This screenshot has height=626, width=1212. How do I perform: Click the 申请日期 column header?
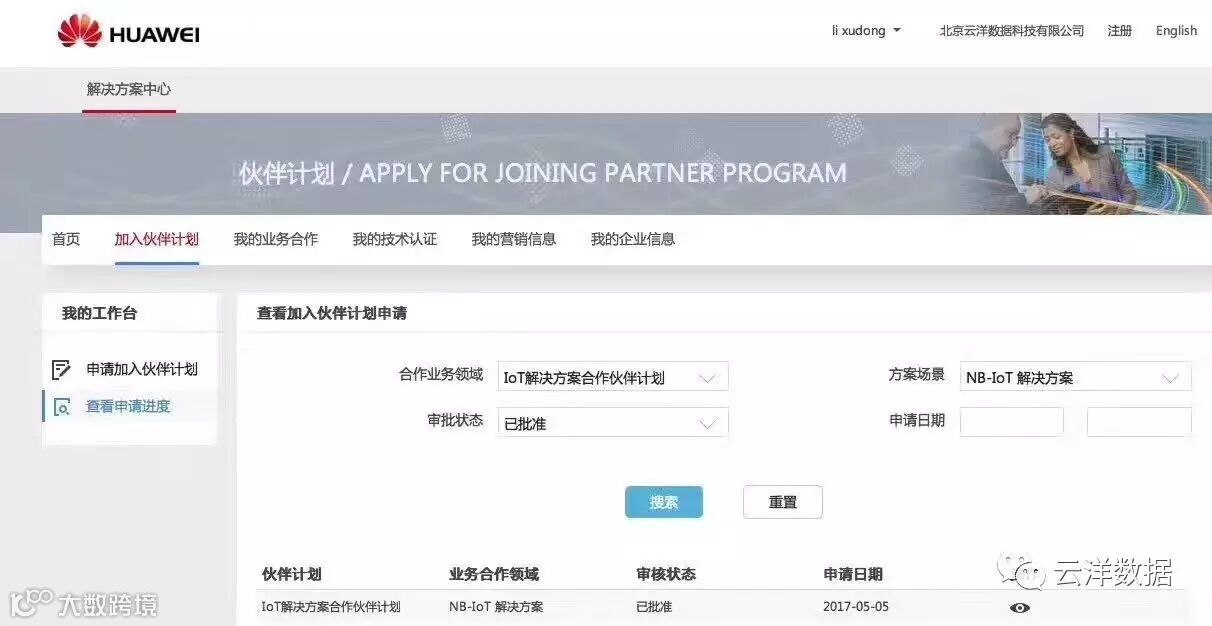(x=853, y=574)
